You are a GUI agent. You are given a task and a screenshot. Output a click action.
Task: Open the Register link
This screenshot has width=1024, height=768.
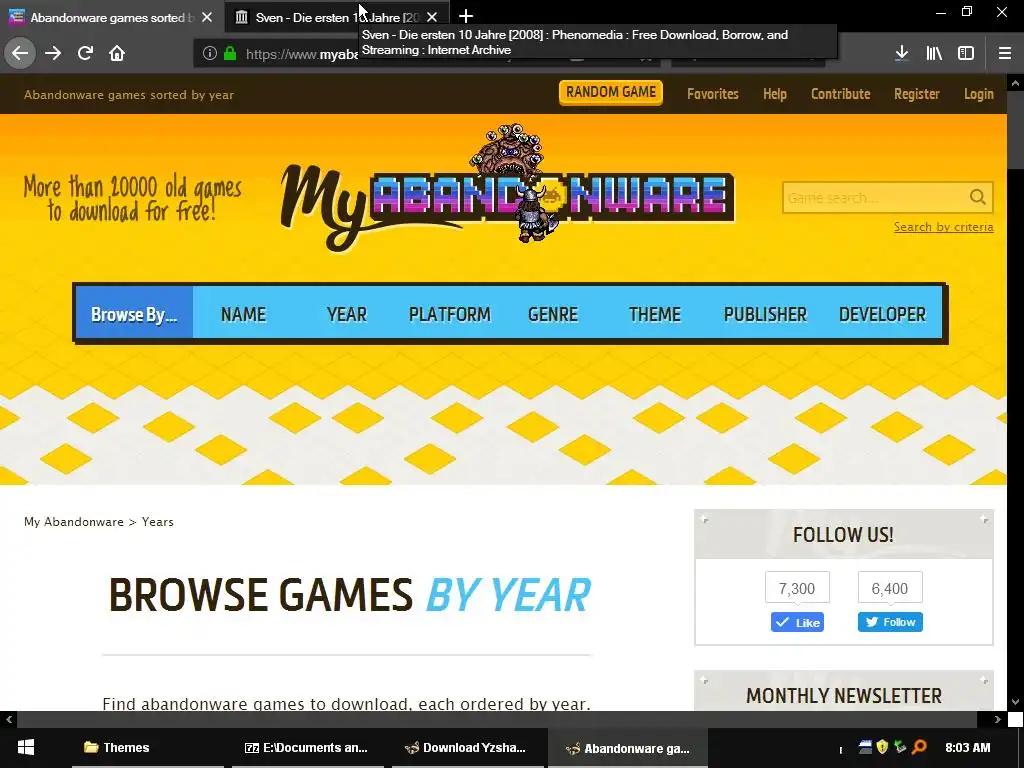917,94
